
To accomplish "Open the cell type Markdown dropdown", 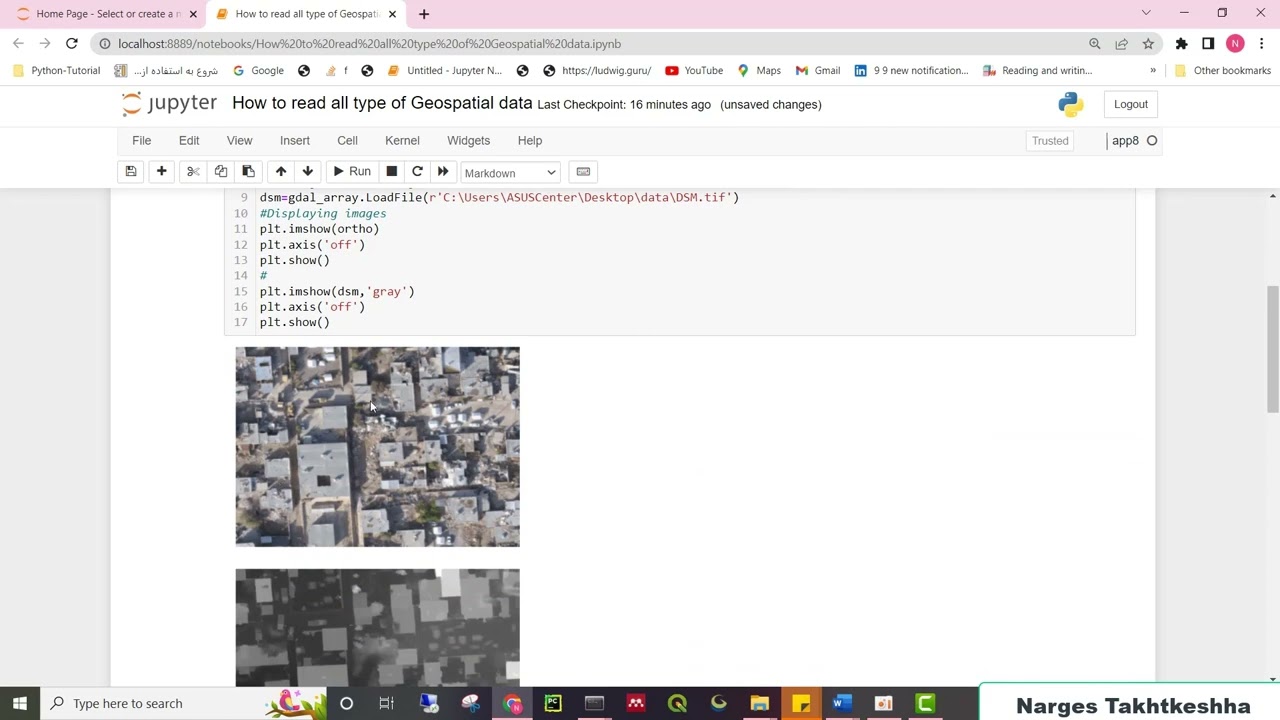I will click(x=510, y=173).
